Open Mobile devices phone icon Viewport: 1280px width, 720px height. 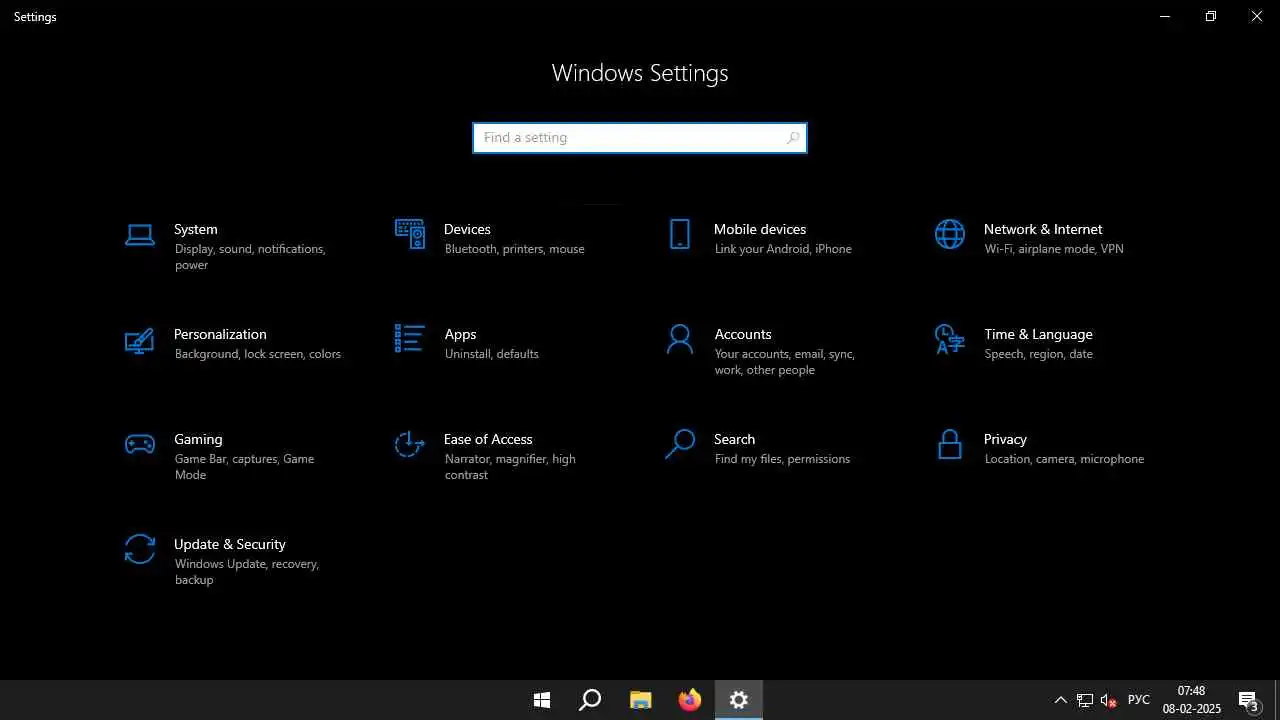pyautogui.click(x=680, y=234)
